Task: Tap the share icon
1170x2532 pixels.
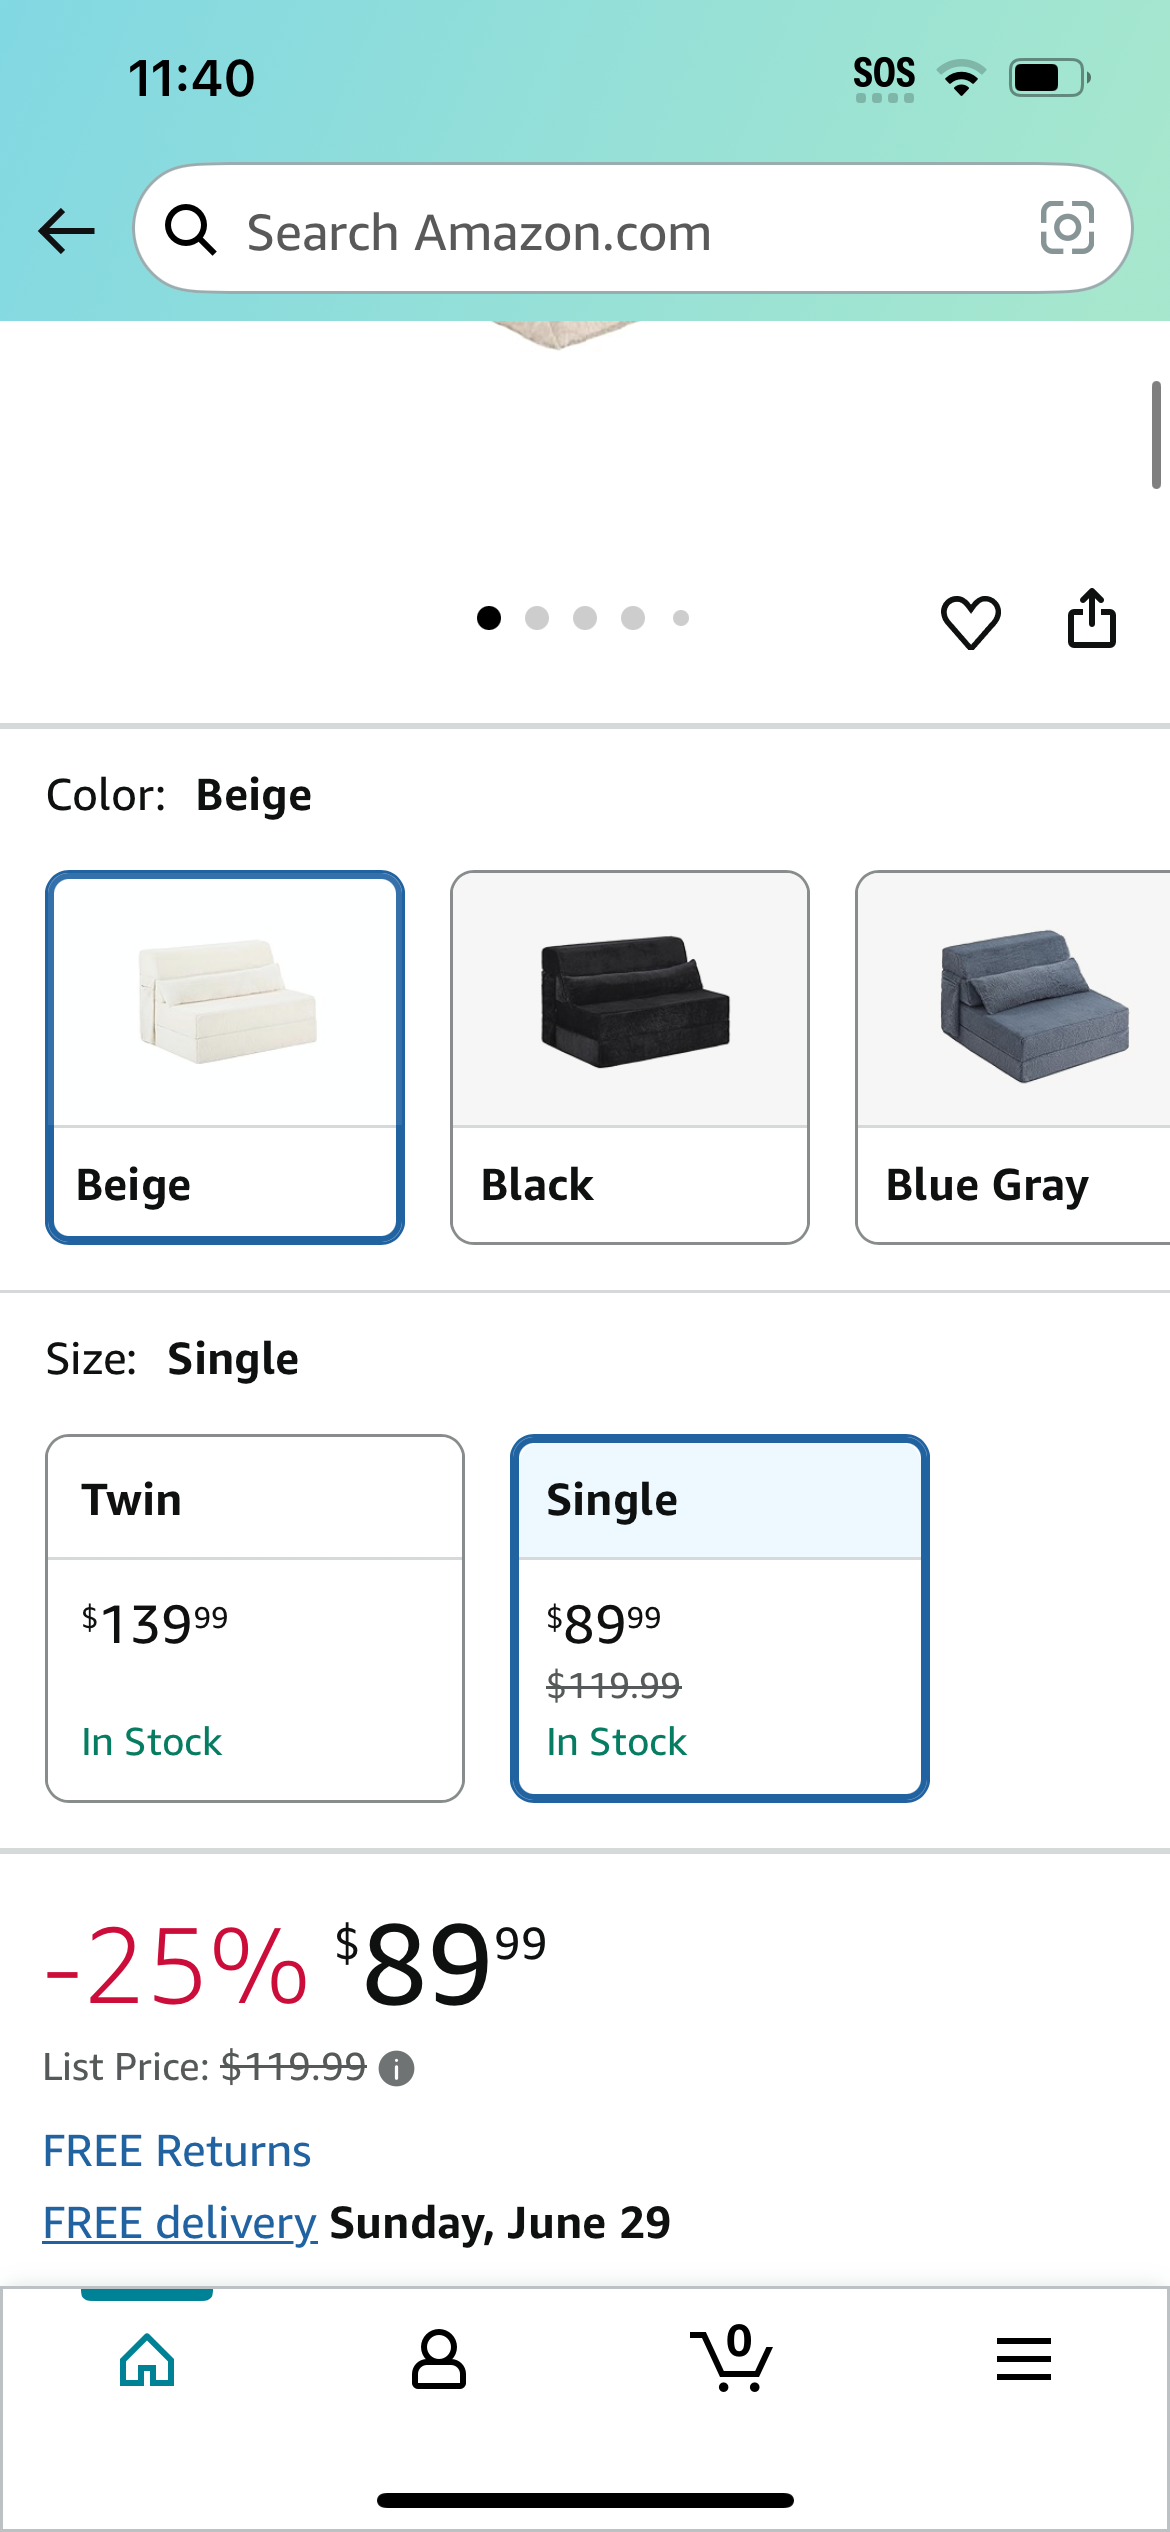Action: click(x=1091, y=619)
